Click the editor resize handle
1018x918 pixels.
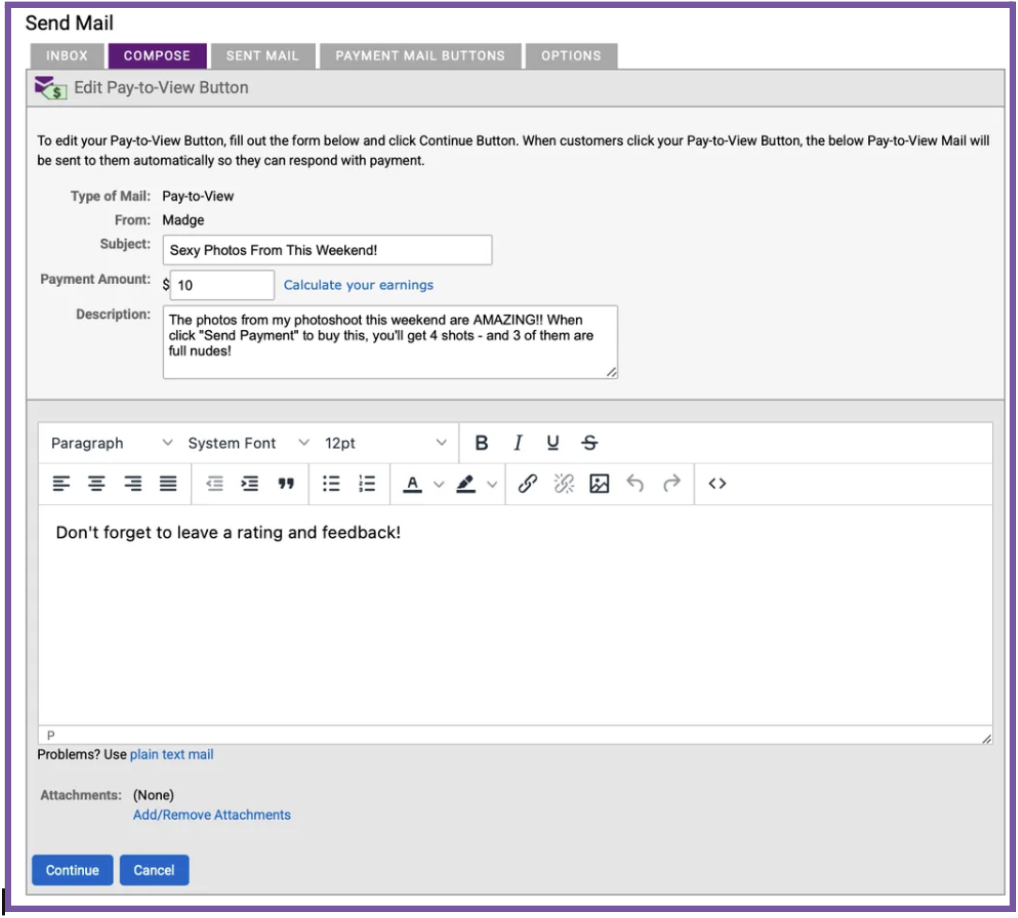tap(986, 738)
